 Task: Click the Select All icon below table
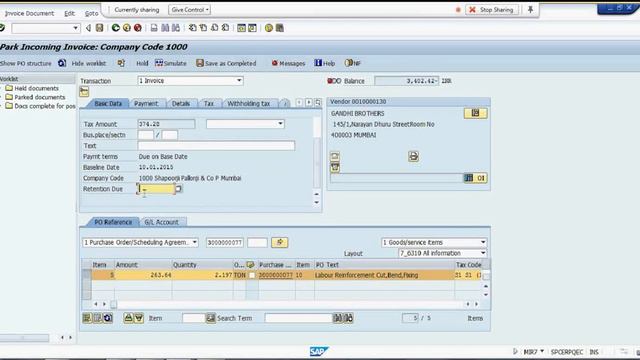pyautogui.click(x=87, y=318)
